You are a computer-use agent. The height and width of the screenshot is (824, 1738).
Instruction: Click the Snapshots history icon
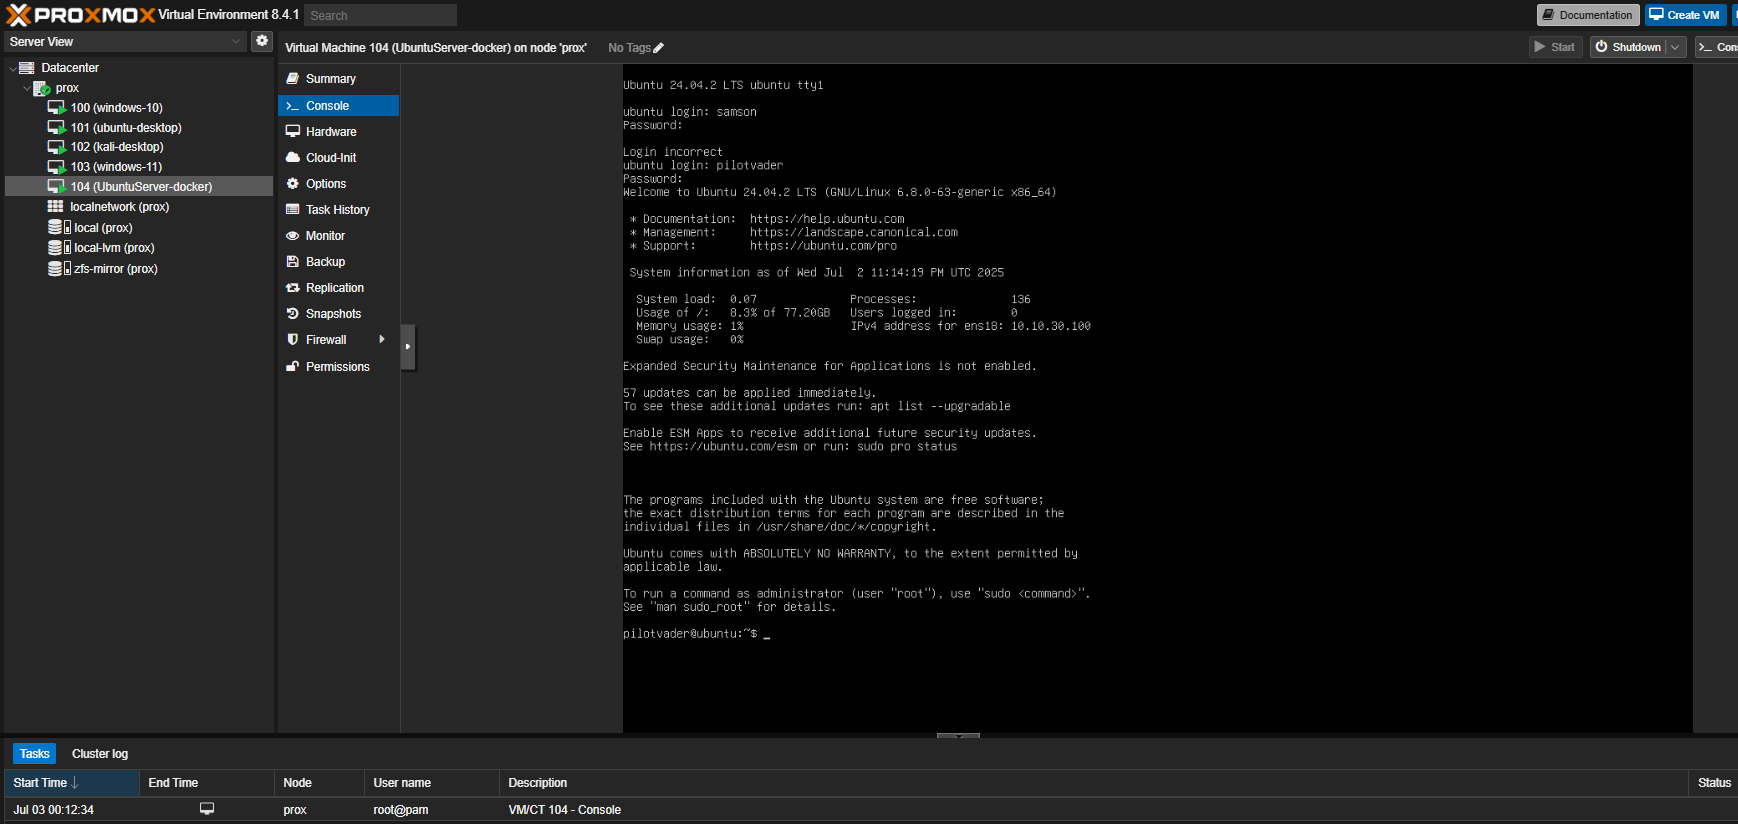point(293,314)
